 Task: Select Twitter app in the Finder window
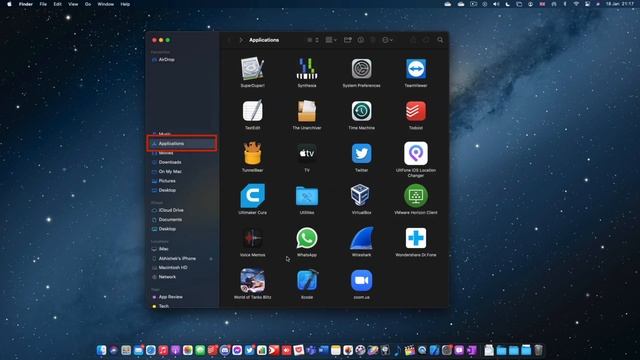click(362, 153)
